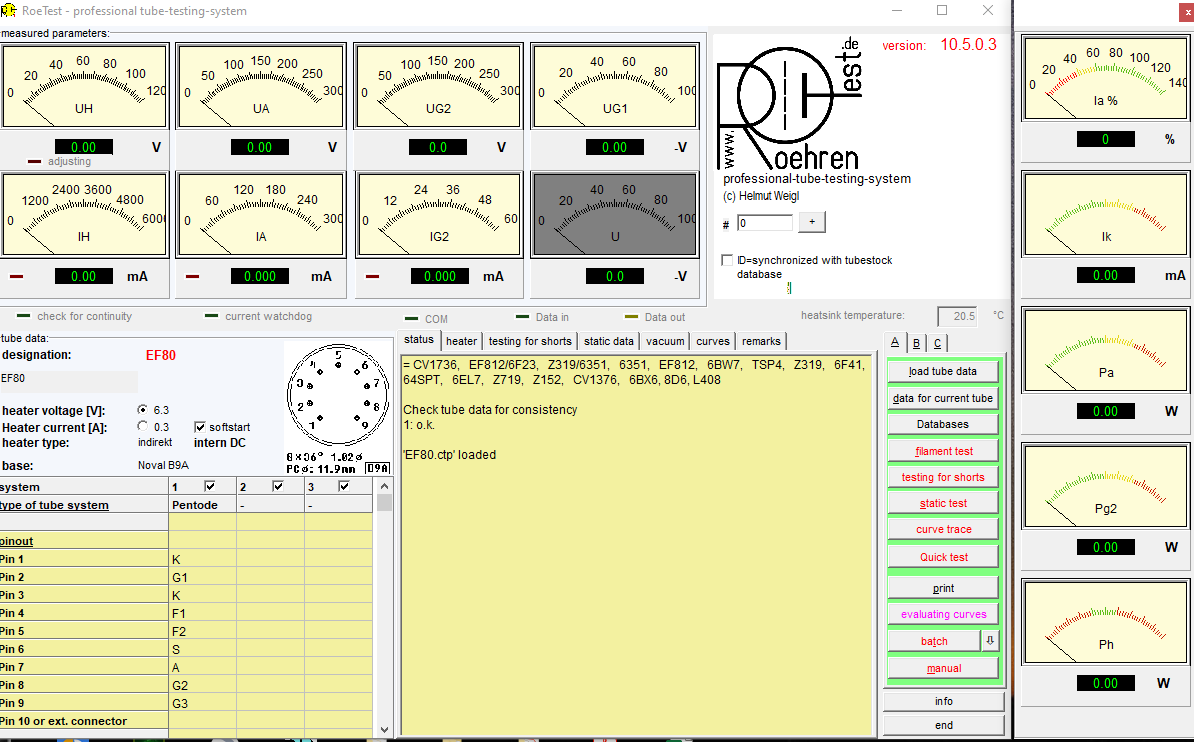Switch to testing for shorts tab
This screenshot has height=742, width=1194.
tap(530, 341)
